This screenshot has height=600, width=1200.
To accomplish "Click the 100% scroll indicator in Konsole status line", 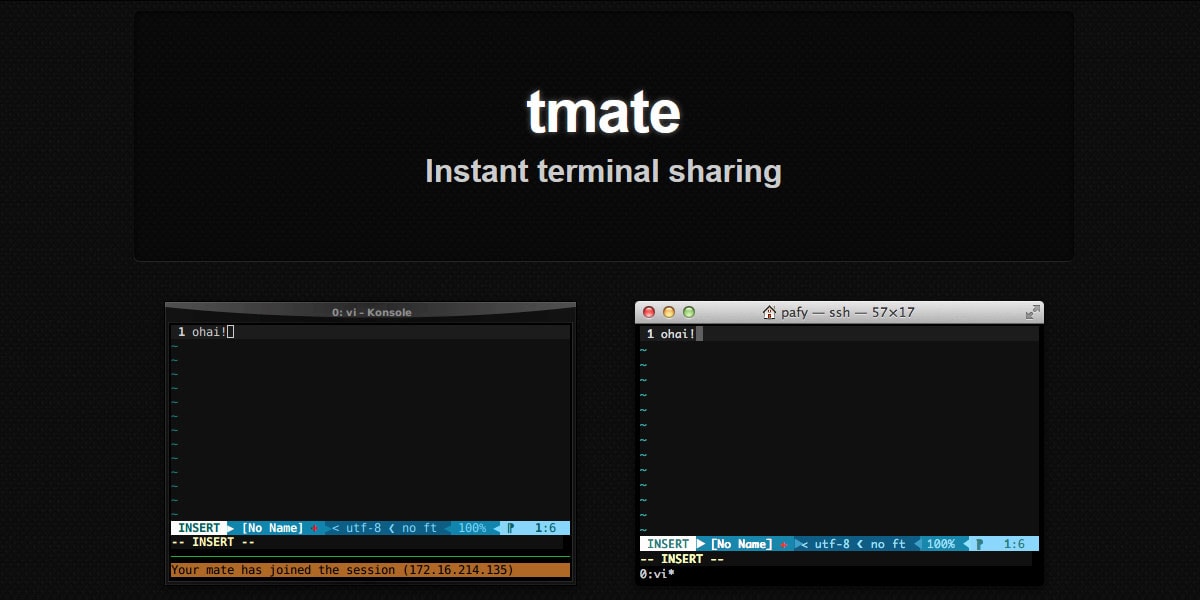I will [x=472, y=528].
